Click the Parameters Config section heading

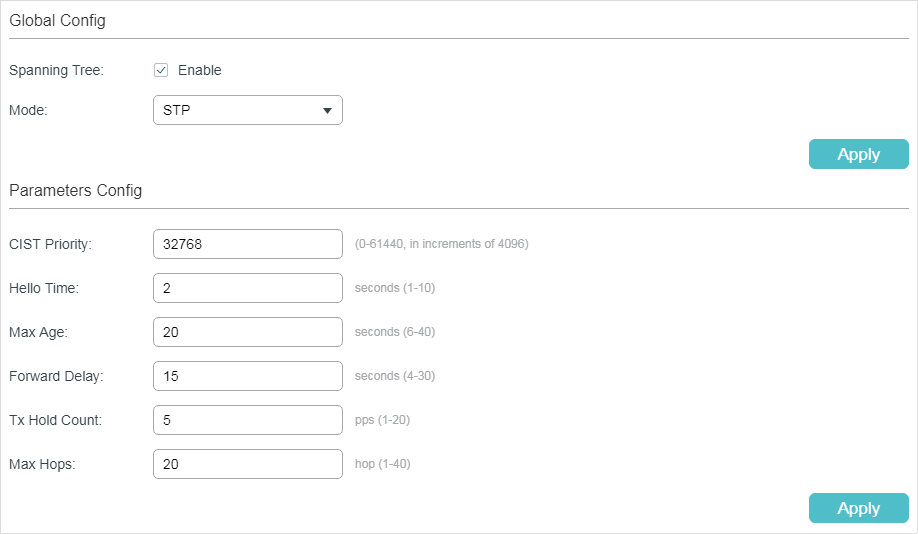(x=76, y=190)
